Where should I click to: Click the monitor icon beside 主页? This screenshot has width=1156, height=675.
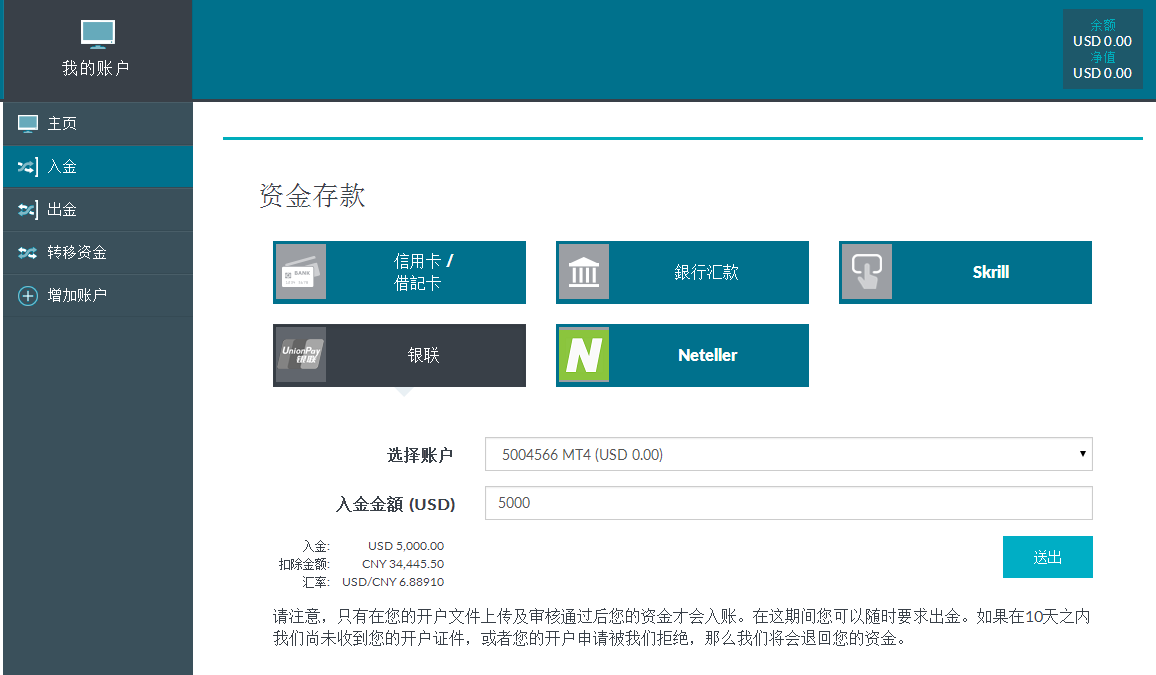point(27,124)
